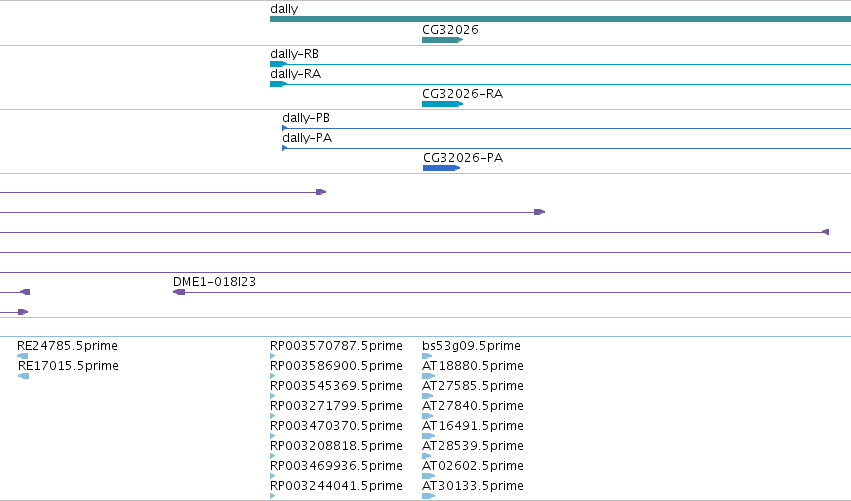Open the RP003244041.5prime feature label
851x501 pixels.
pyautogui.click(x=336, y=486)
